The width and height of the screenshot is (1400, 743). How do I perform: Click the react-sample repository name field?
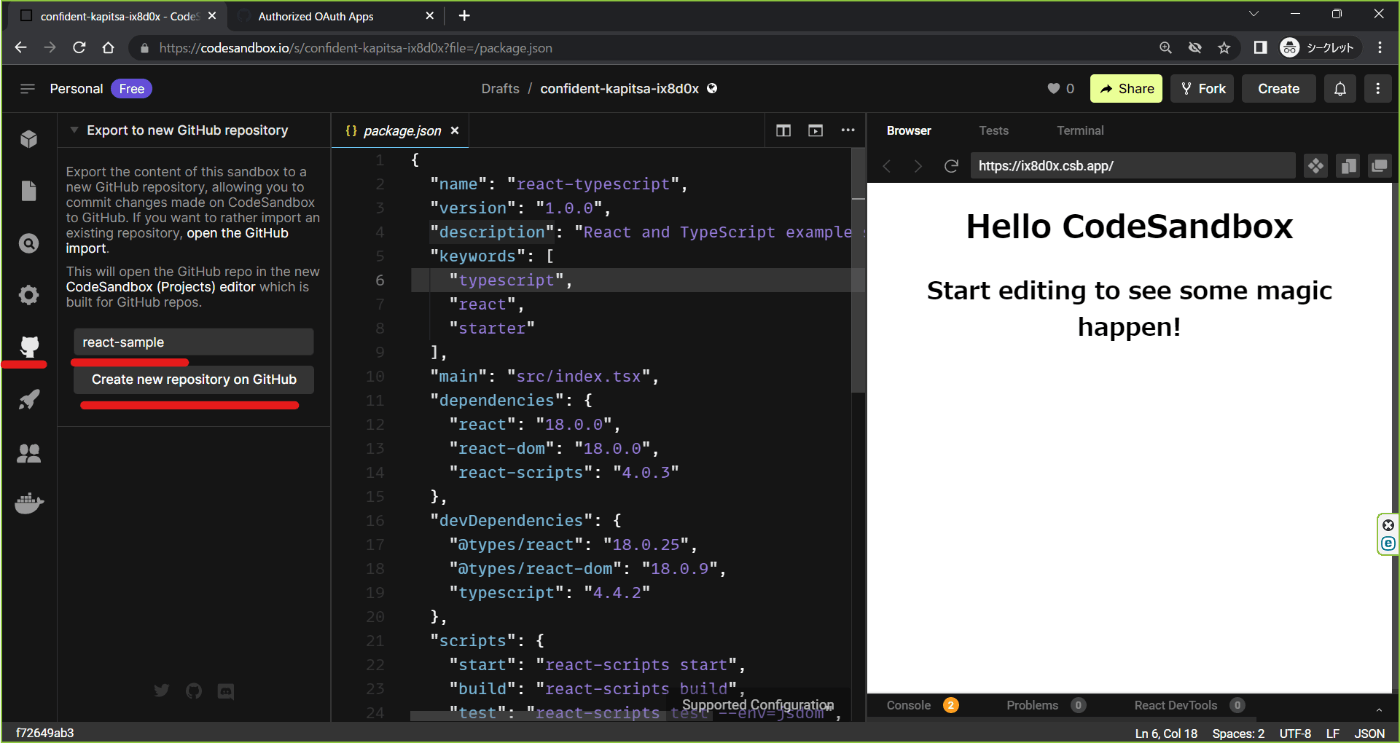194,342
